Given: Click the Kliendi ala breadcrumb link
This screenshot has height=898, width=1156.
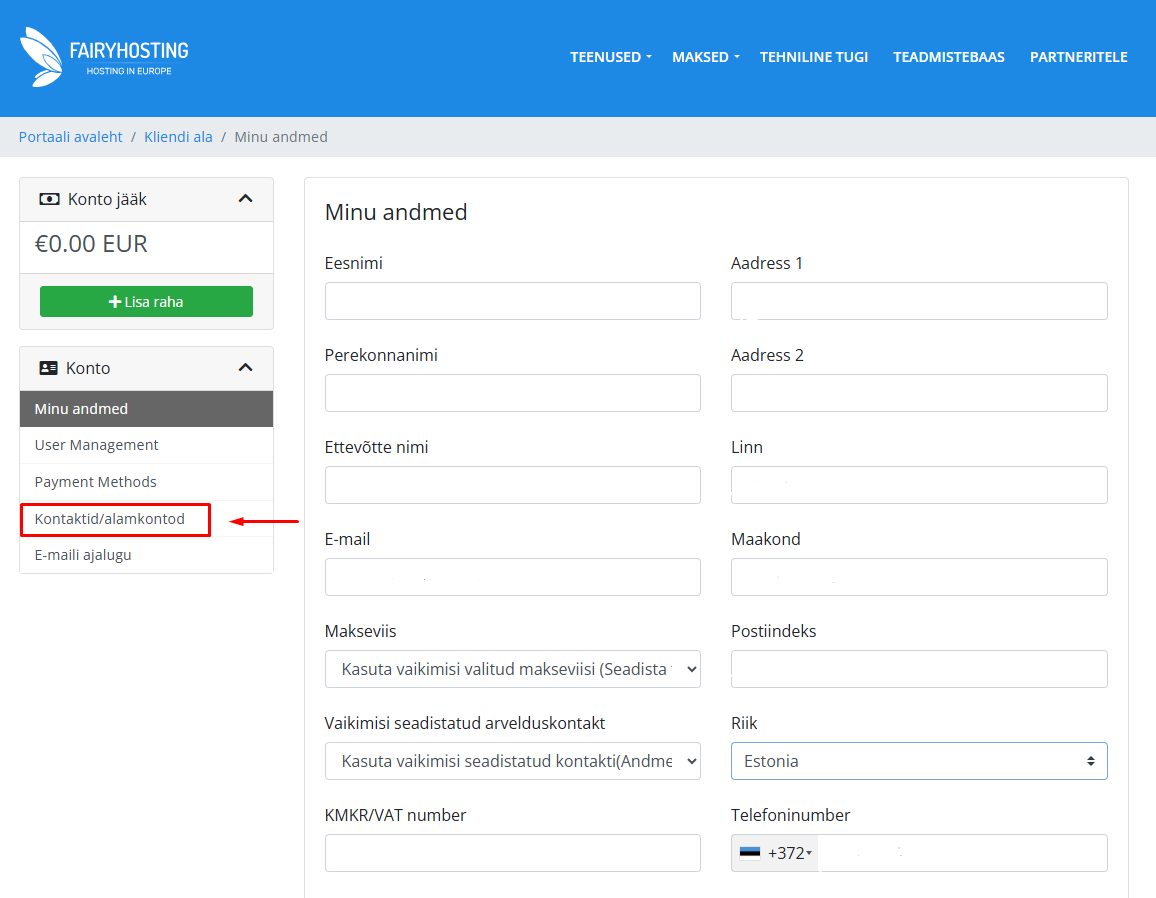Looking at the screenshot, I should click(178, 137).
